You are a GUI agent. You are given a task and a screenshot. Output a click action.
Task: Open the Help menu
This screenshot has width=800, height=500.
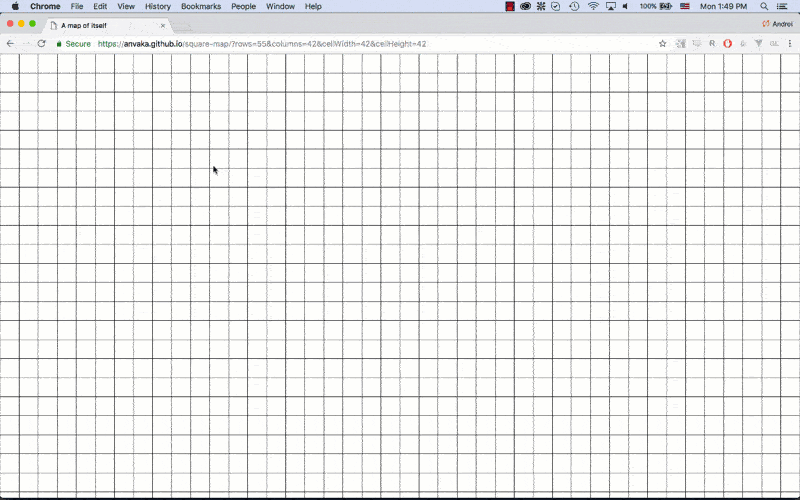pos(313,6)
